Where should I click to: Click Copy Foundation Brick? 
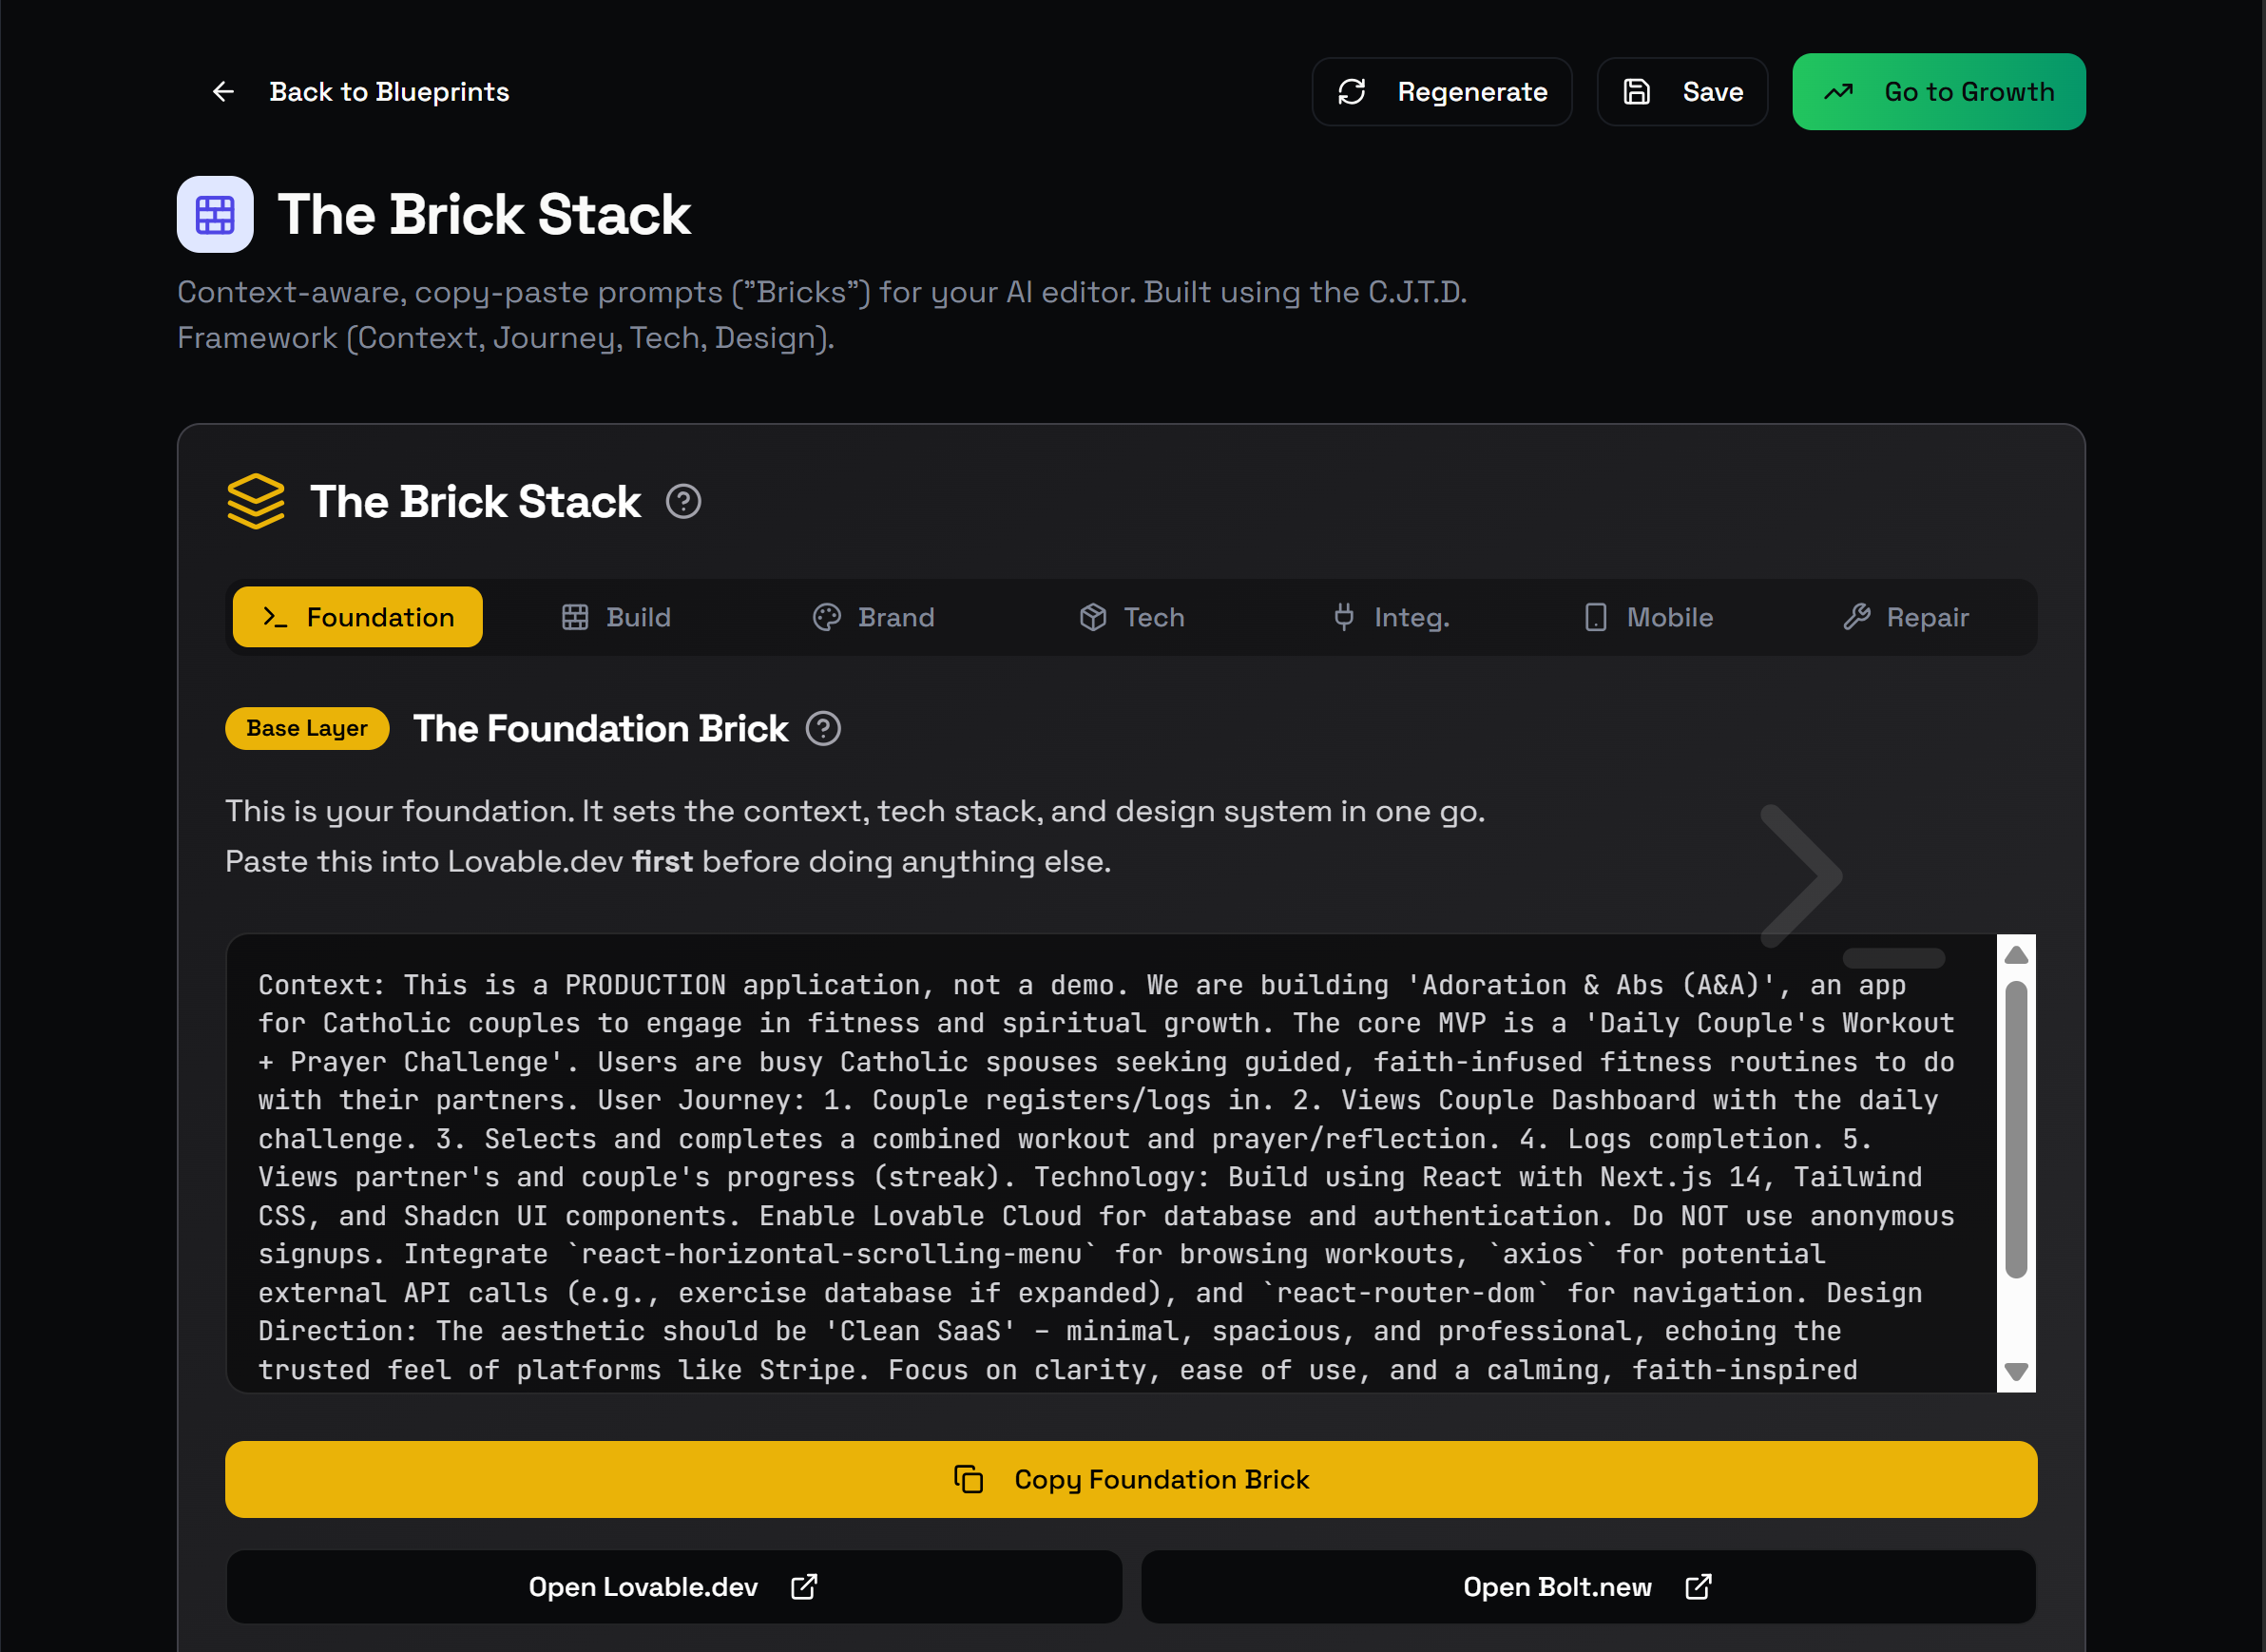click(1131, 1480)
